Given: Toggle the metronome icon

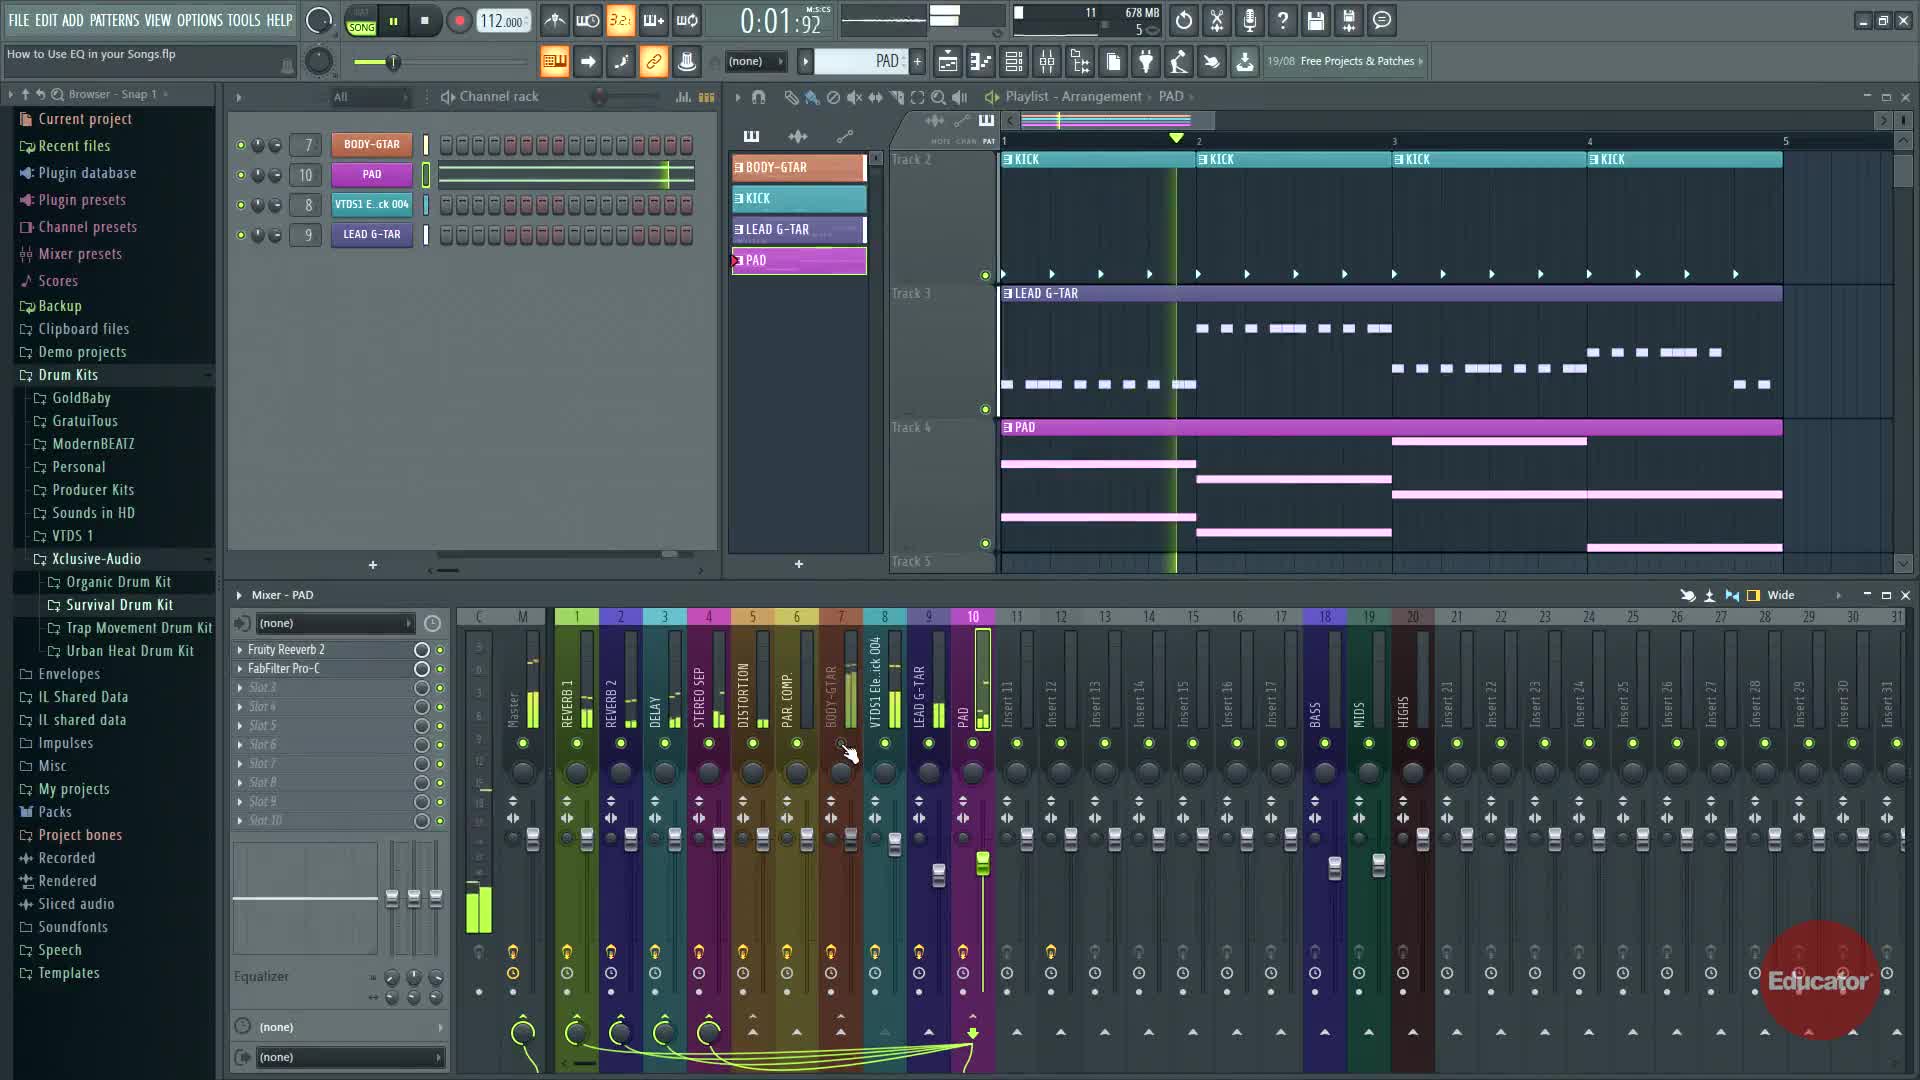Looking at the screenshot, I should pos(555,21).
